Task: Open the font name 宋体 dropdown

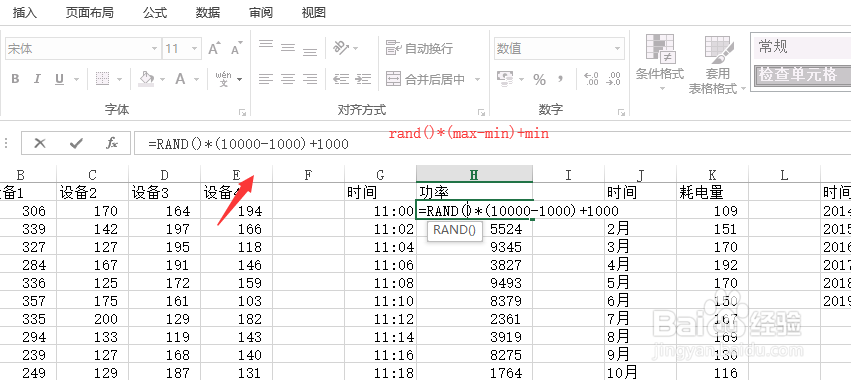Action: 154,49
